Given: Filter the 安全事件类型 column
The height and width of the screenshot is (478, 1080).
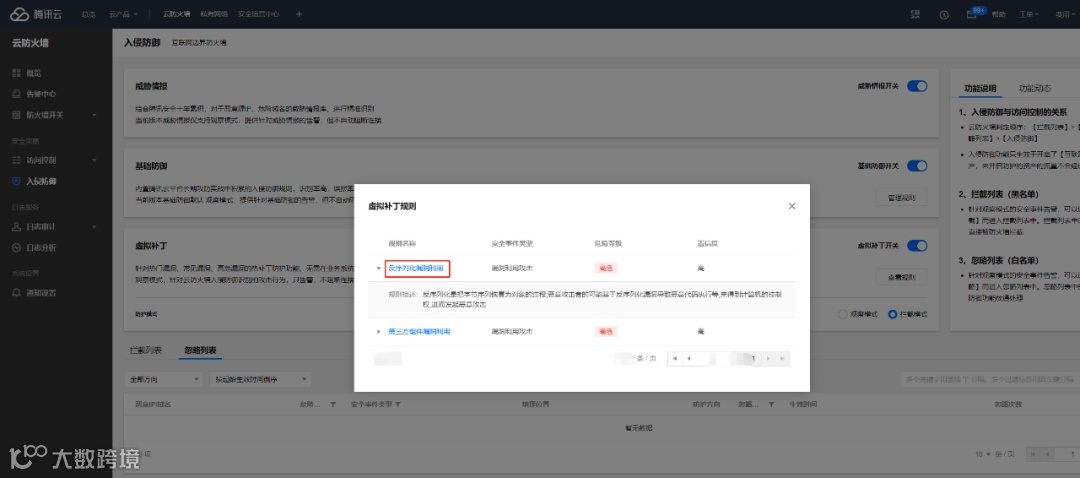Looking at the screenshot, I should (397, 404).
